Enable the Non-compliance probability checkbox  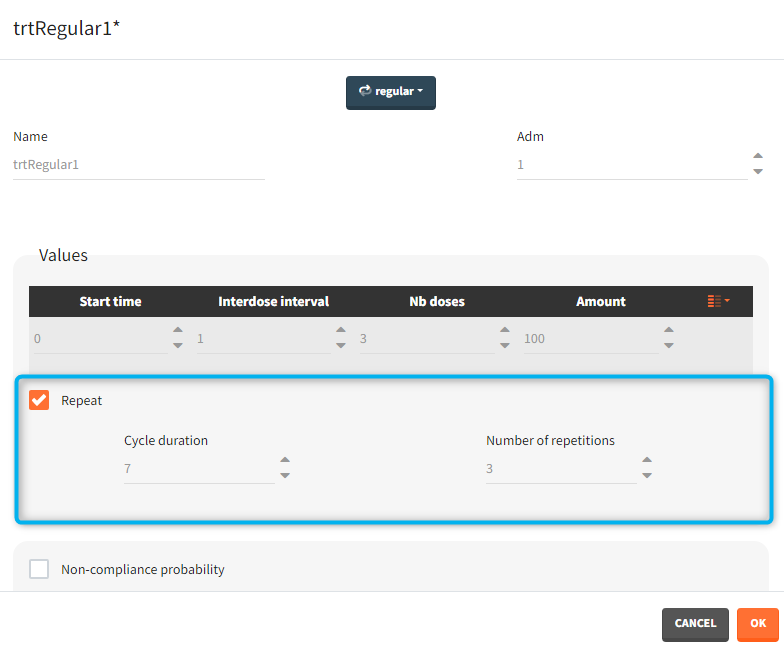[x=39, y=569]
